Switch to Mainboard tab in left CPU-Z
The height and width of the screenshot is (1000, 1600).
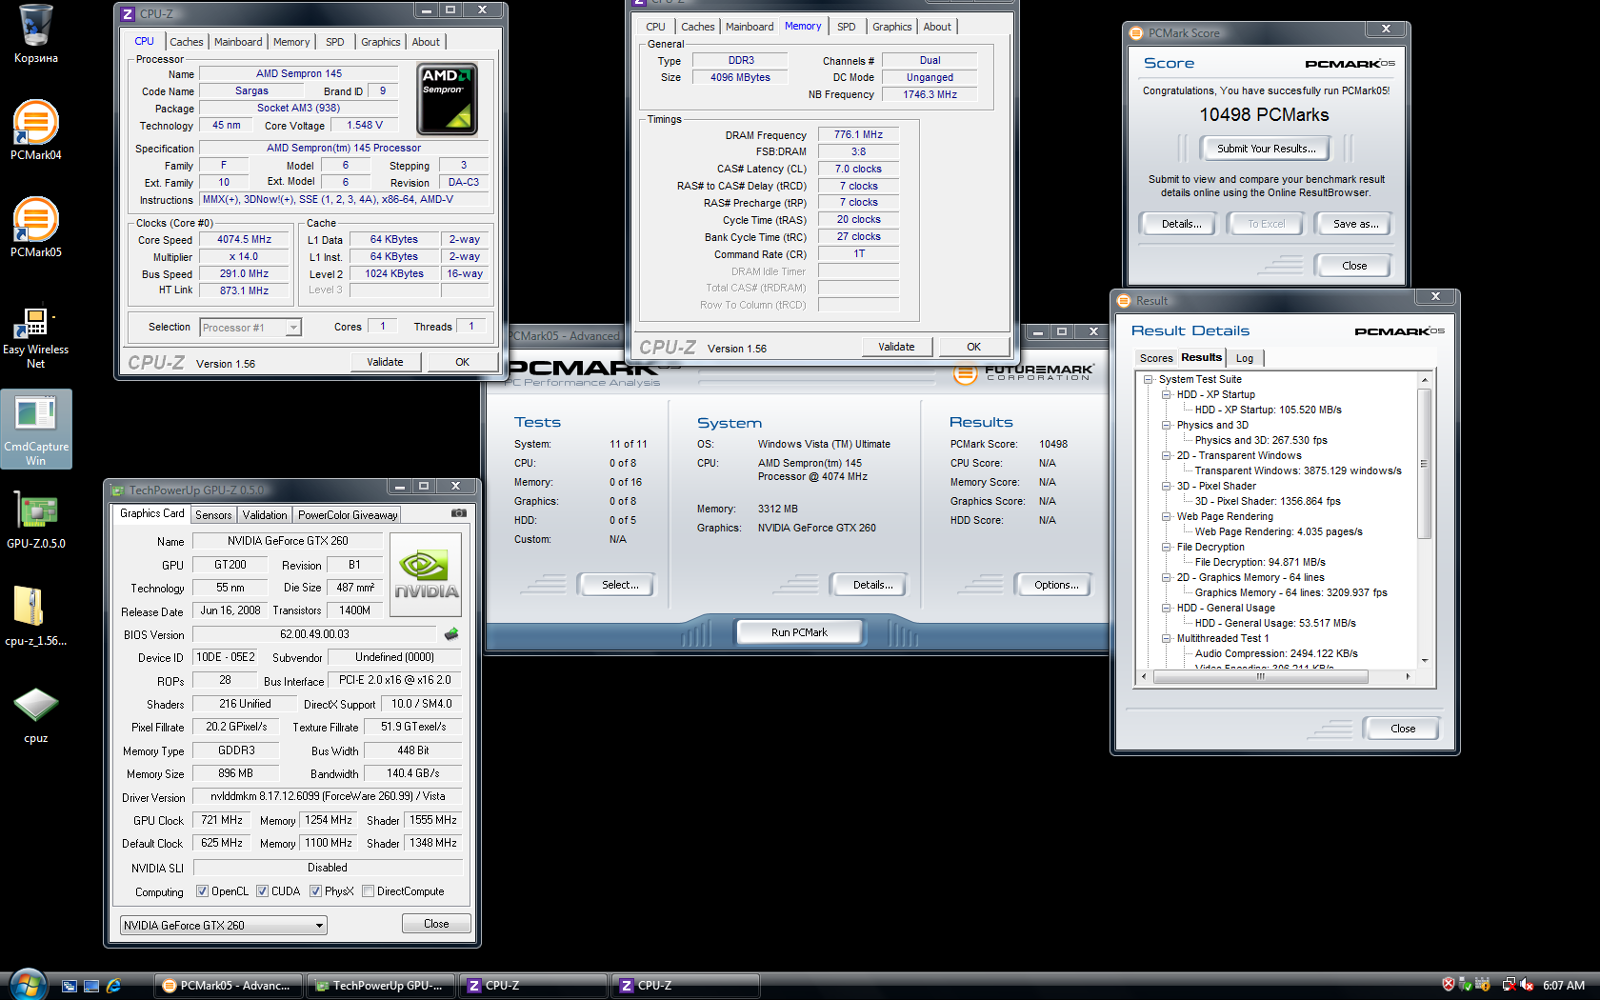pos(238,42)
